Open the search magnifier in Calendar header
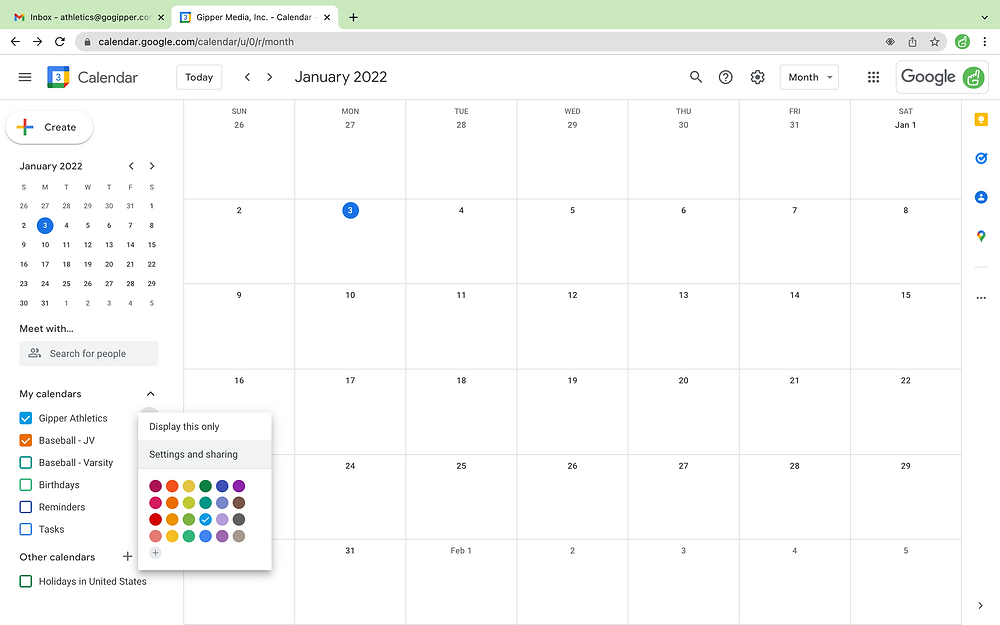 click(x=696, y=77)
